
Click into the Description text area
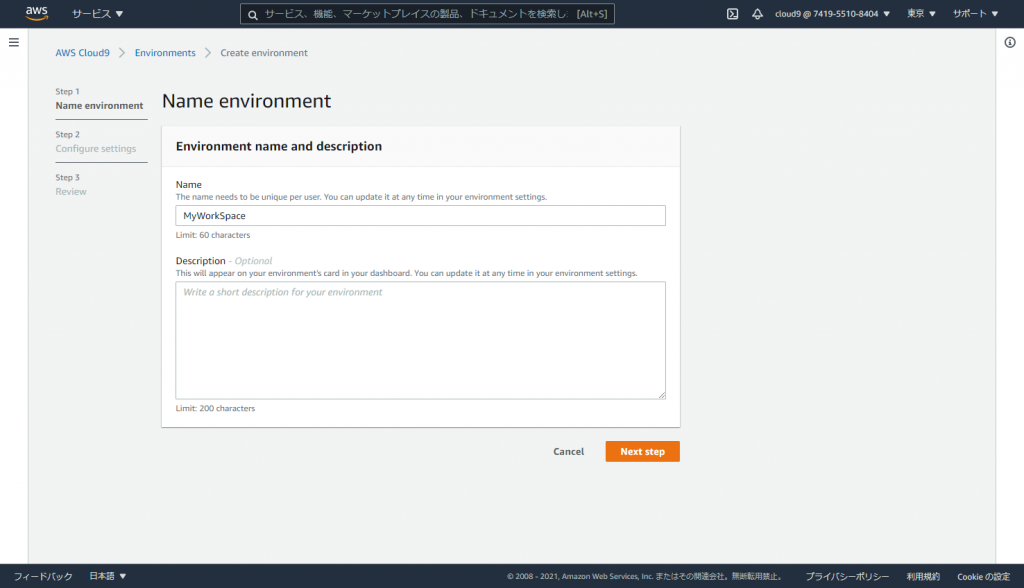point(421,340)
